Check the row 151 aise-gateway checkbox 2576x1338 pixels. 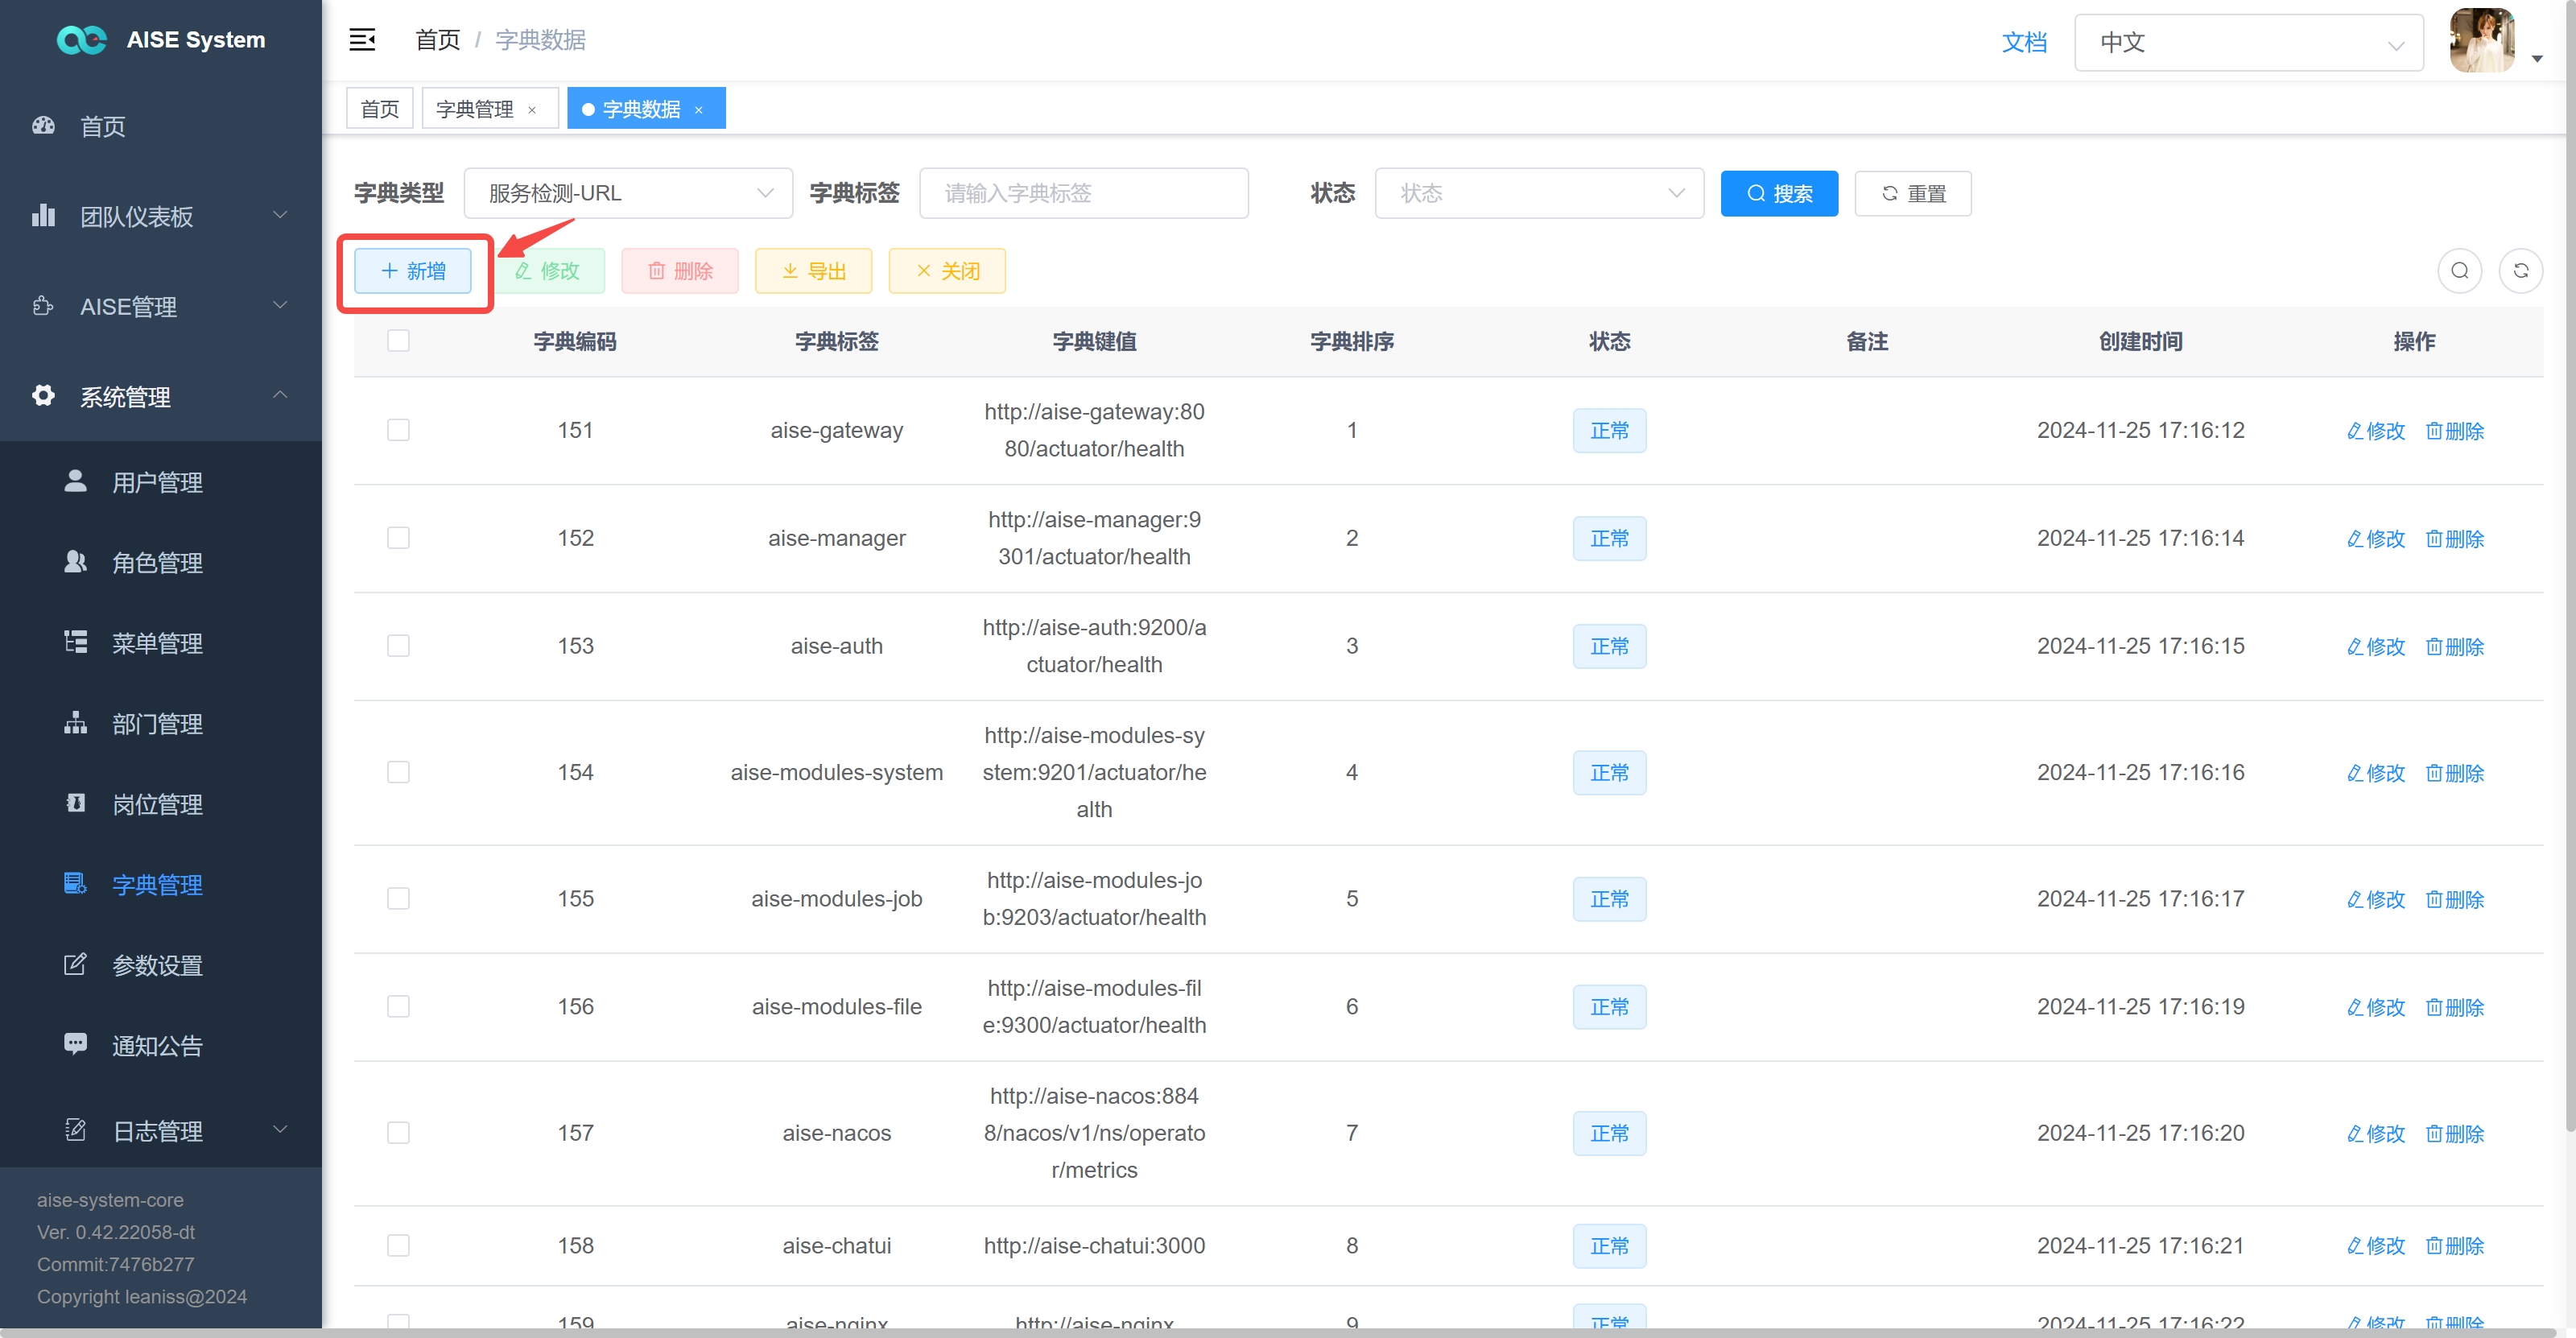pyautogui.click(x=398, y=430)
